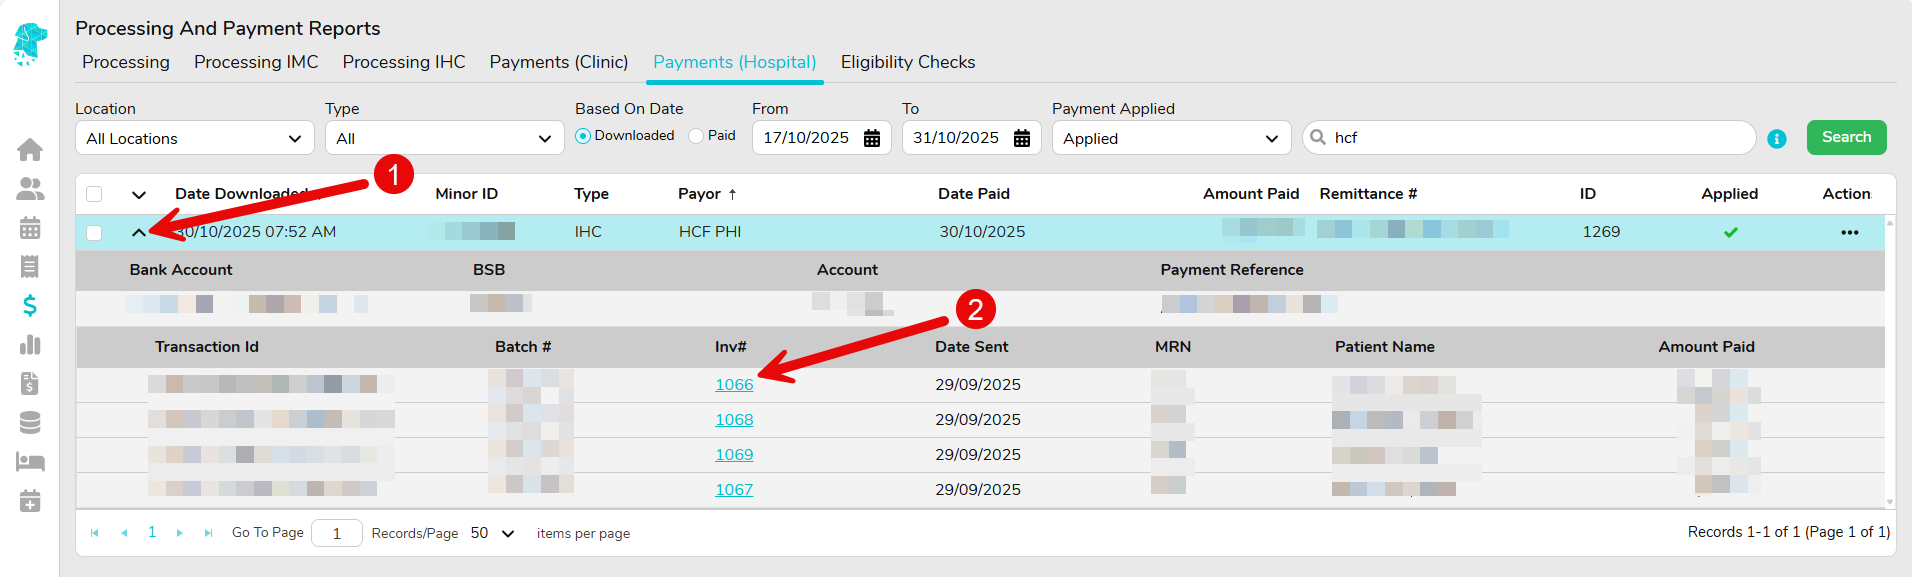Open the To date calendar picker
The image size is (1912, 577).
[x=1022, y=138]
